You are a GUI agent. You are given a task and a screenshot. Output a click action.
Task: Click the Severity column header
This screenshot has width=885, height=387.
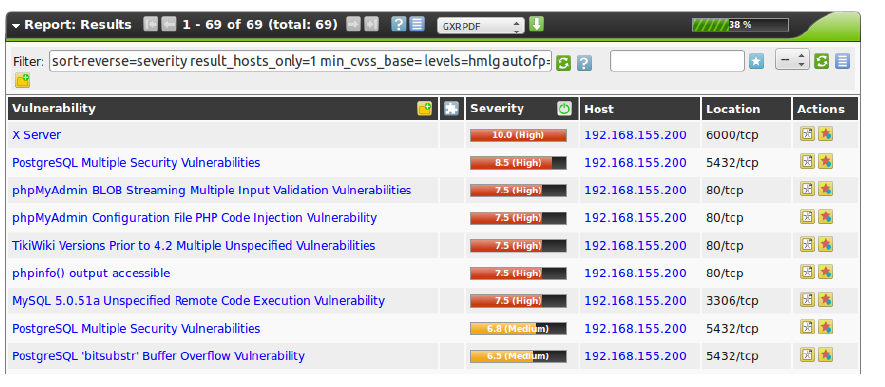[497, 108]
